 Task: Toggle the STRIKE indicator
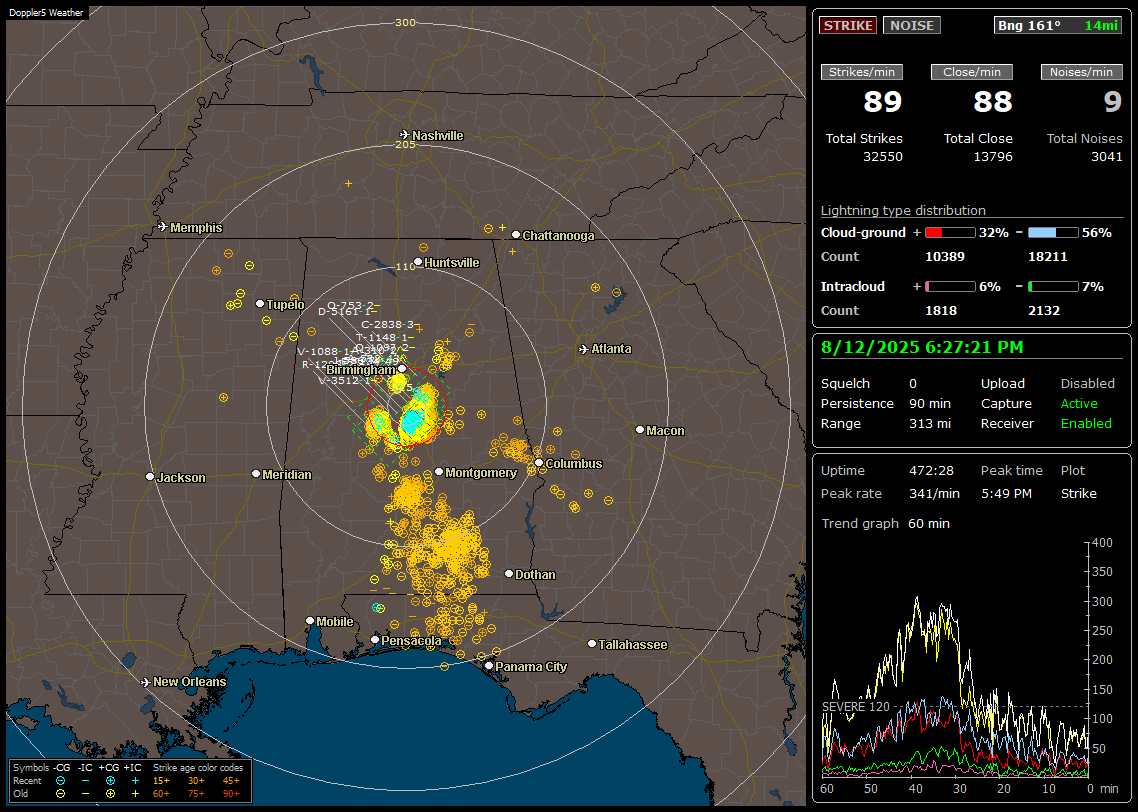click(x=848, y=25)
